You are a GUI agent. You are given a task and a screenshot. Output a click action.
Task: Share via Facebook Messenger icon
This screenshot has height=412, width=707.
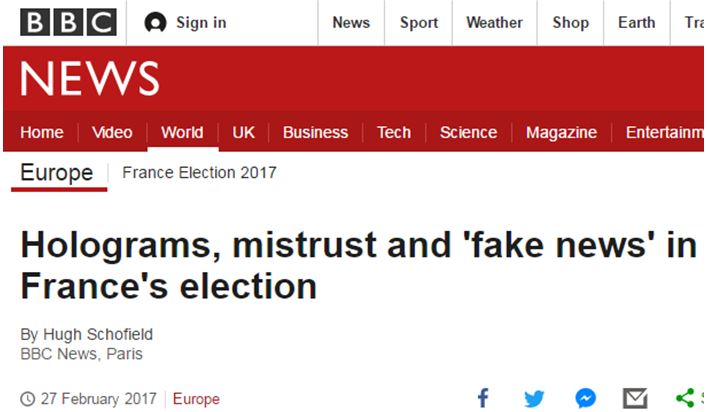(x=586, y=398)
